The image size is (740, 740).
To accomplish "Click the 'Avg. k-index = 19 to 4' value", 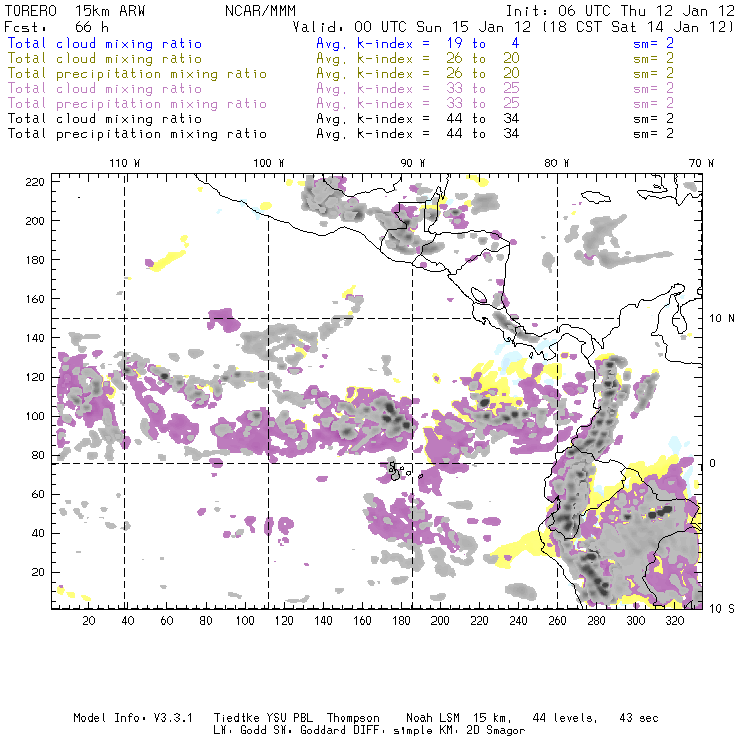I will [418, 44].
